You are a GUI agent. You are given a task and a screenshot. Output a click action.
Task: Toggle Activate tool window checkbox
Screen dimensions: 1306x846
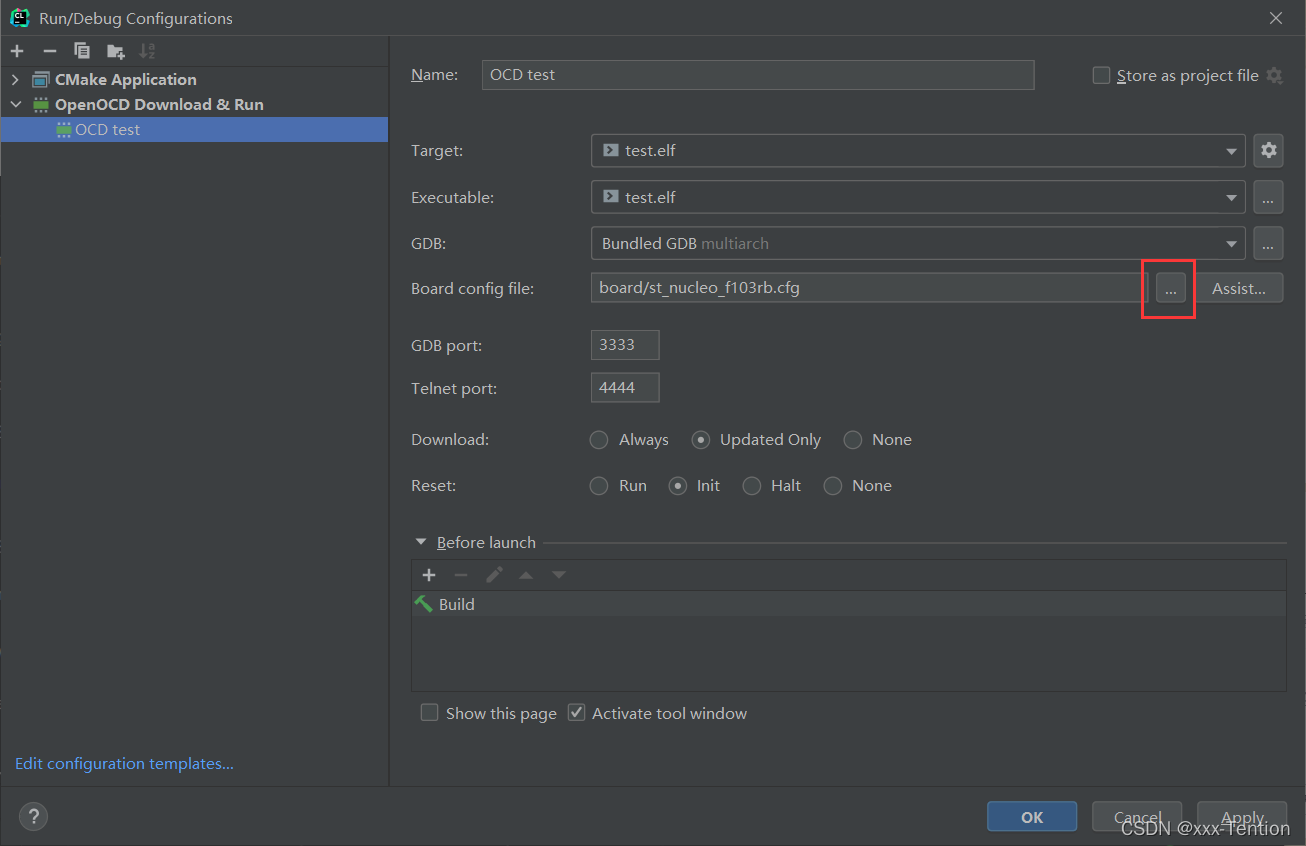tap(576, 713)
